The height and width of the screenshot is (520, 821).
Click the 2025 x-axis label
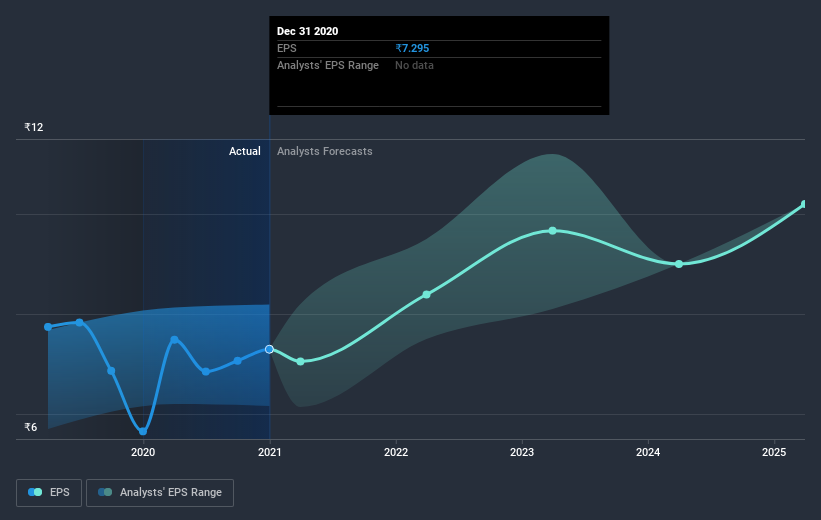click(x=774, y=452)
